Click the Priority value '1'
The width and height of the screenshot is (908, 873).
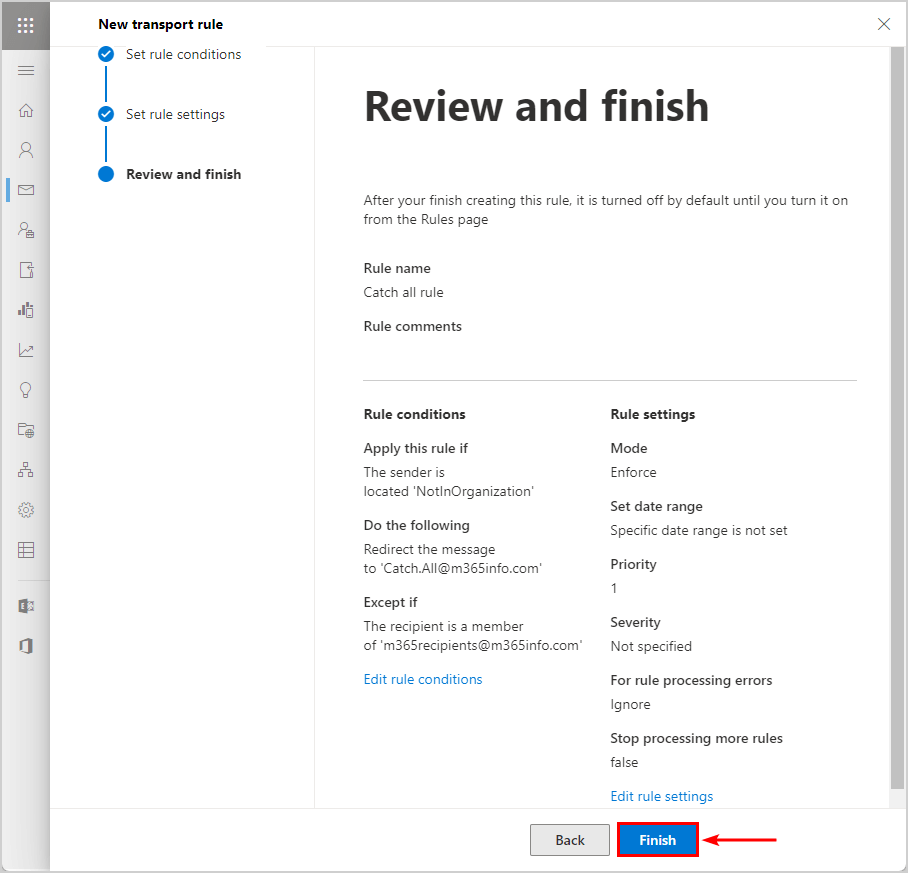coord(614,588)
